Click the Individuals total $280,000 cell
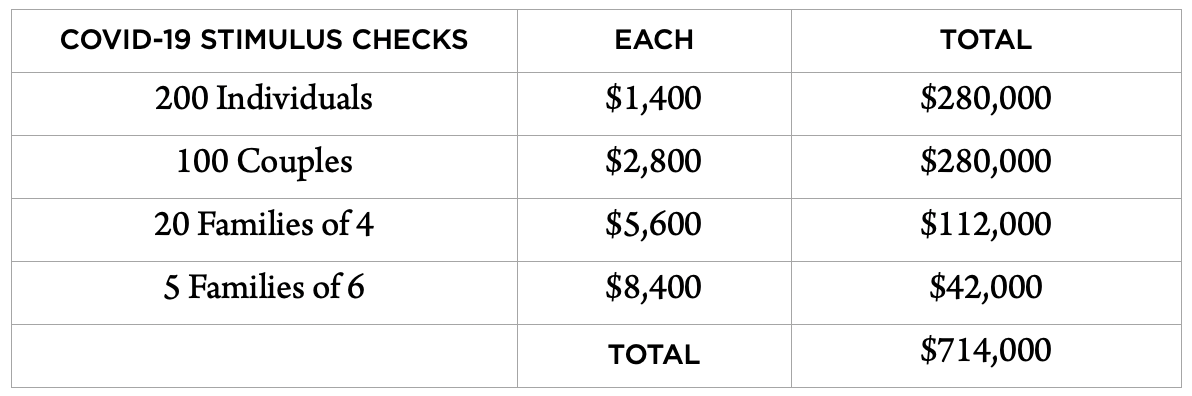Image resolution: width=1192 pixels, height=396 pixels. (986, 104)
